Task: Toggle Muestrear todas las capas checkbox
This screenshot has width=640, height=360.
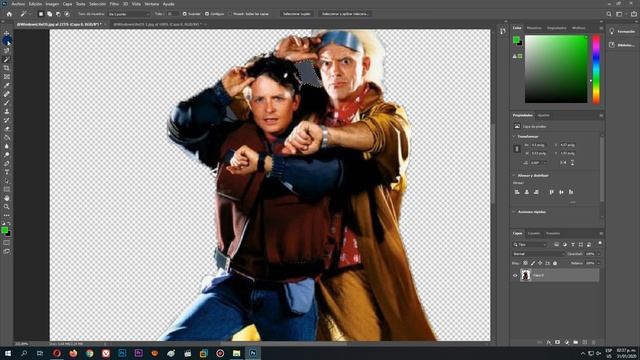Action: click(x=229, y=14)
